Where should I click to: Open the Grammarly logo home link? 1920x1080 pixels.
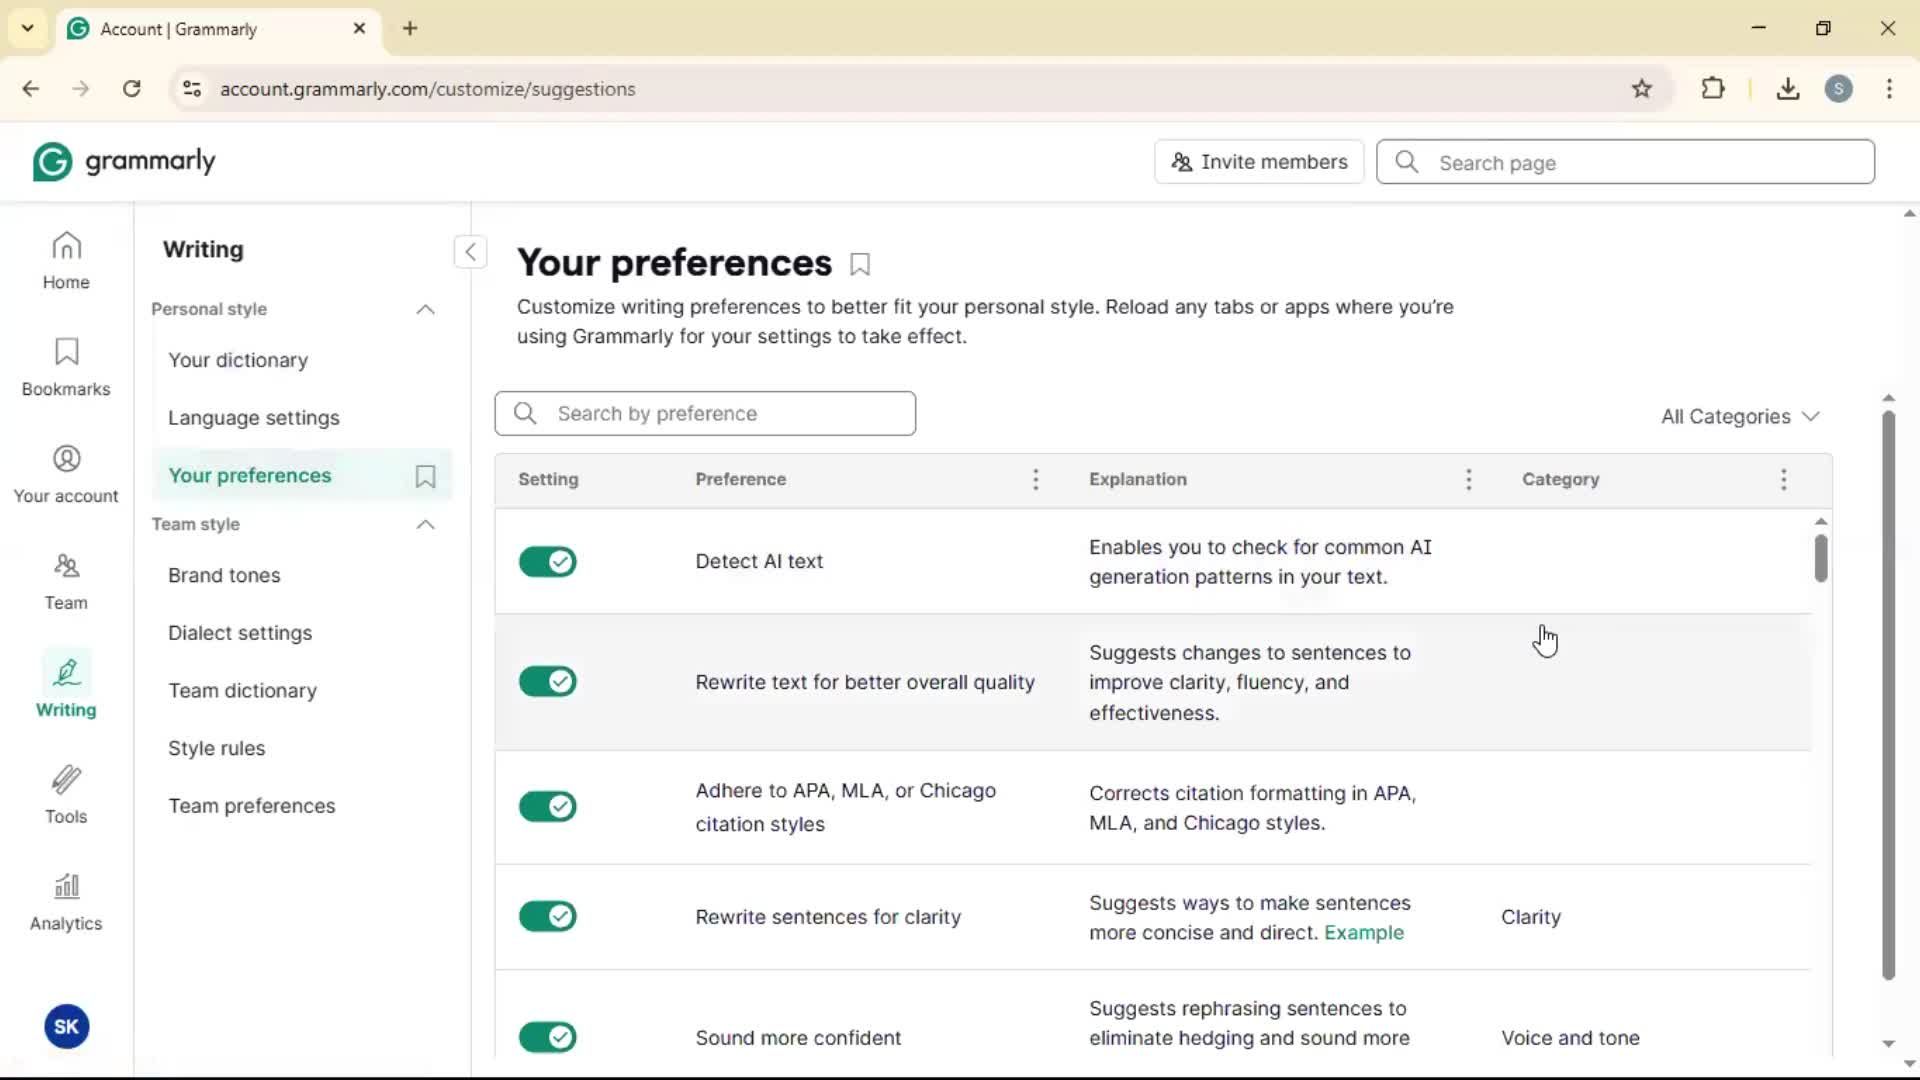[124, 162]
